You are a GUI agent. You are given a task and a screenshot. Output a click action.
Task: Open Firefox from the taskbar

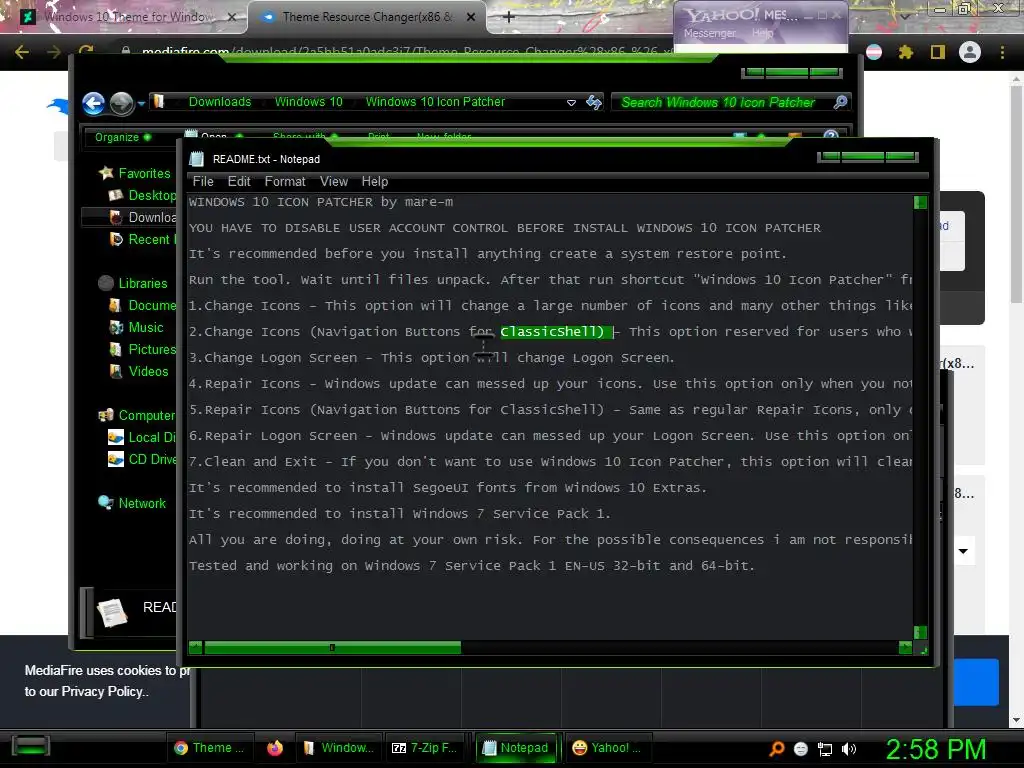coord(275,748)
